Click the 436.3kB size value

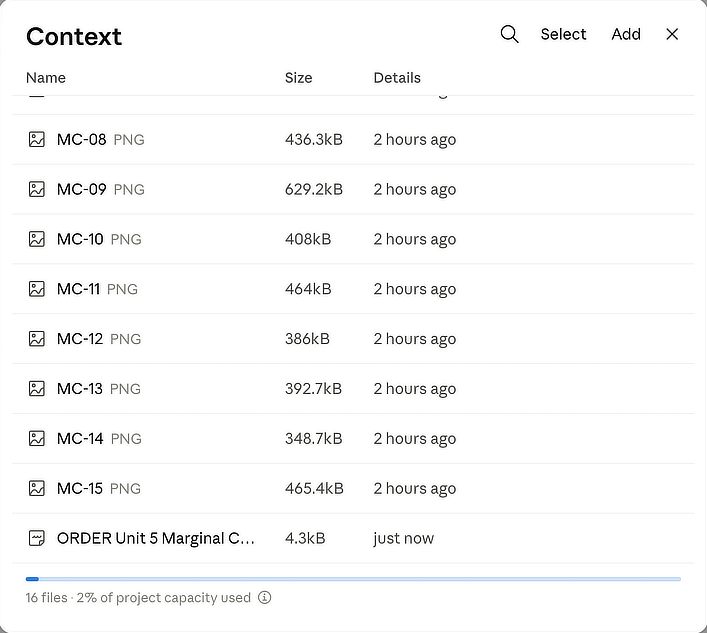tap(314, 139)
